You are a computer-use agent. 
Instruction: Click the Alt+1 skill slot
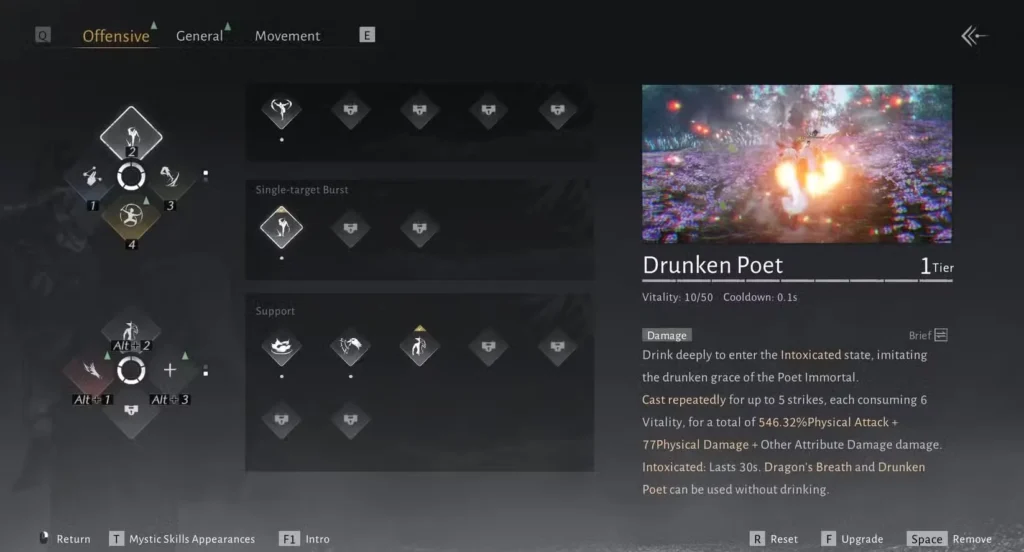pos(92,371)
